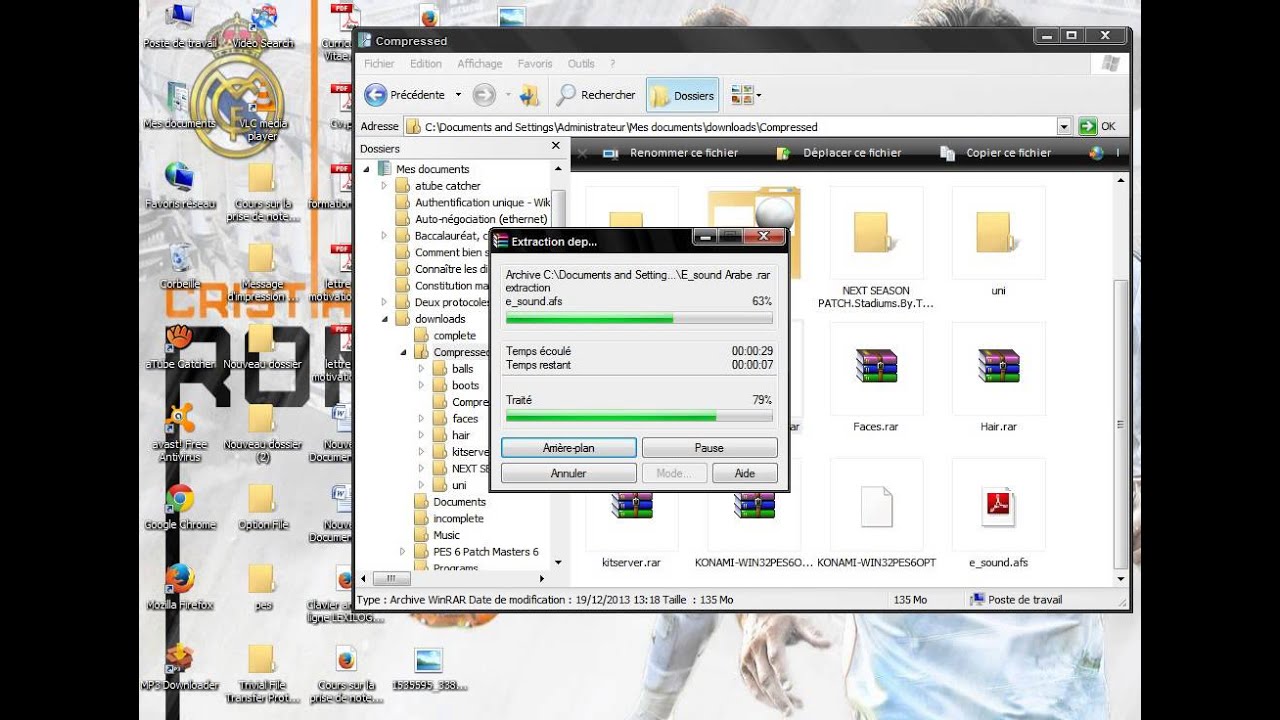Open the Option File desktop folder
This screenshot has width=1280, height=720.
262,507
